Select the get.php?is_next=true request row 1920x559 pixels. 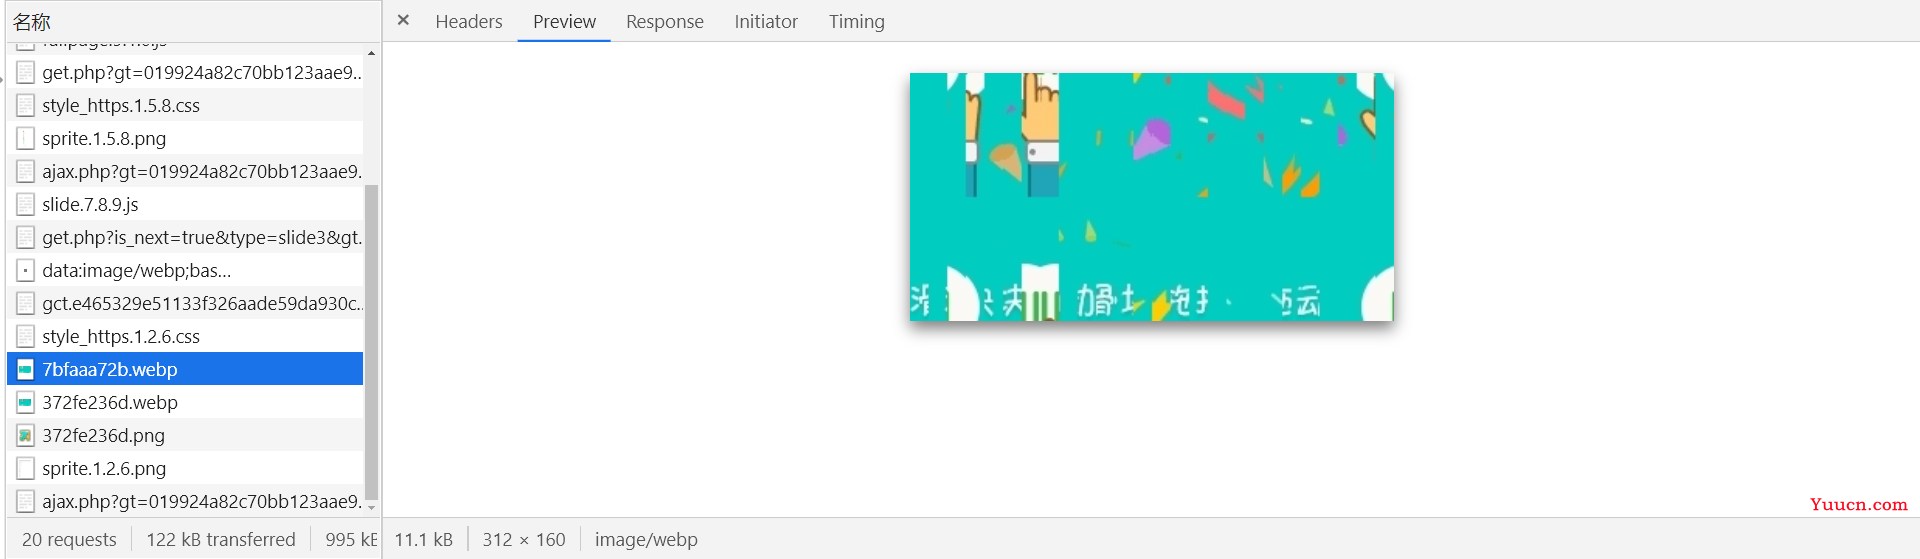185,237
